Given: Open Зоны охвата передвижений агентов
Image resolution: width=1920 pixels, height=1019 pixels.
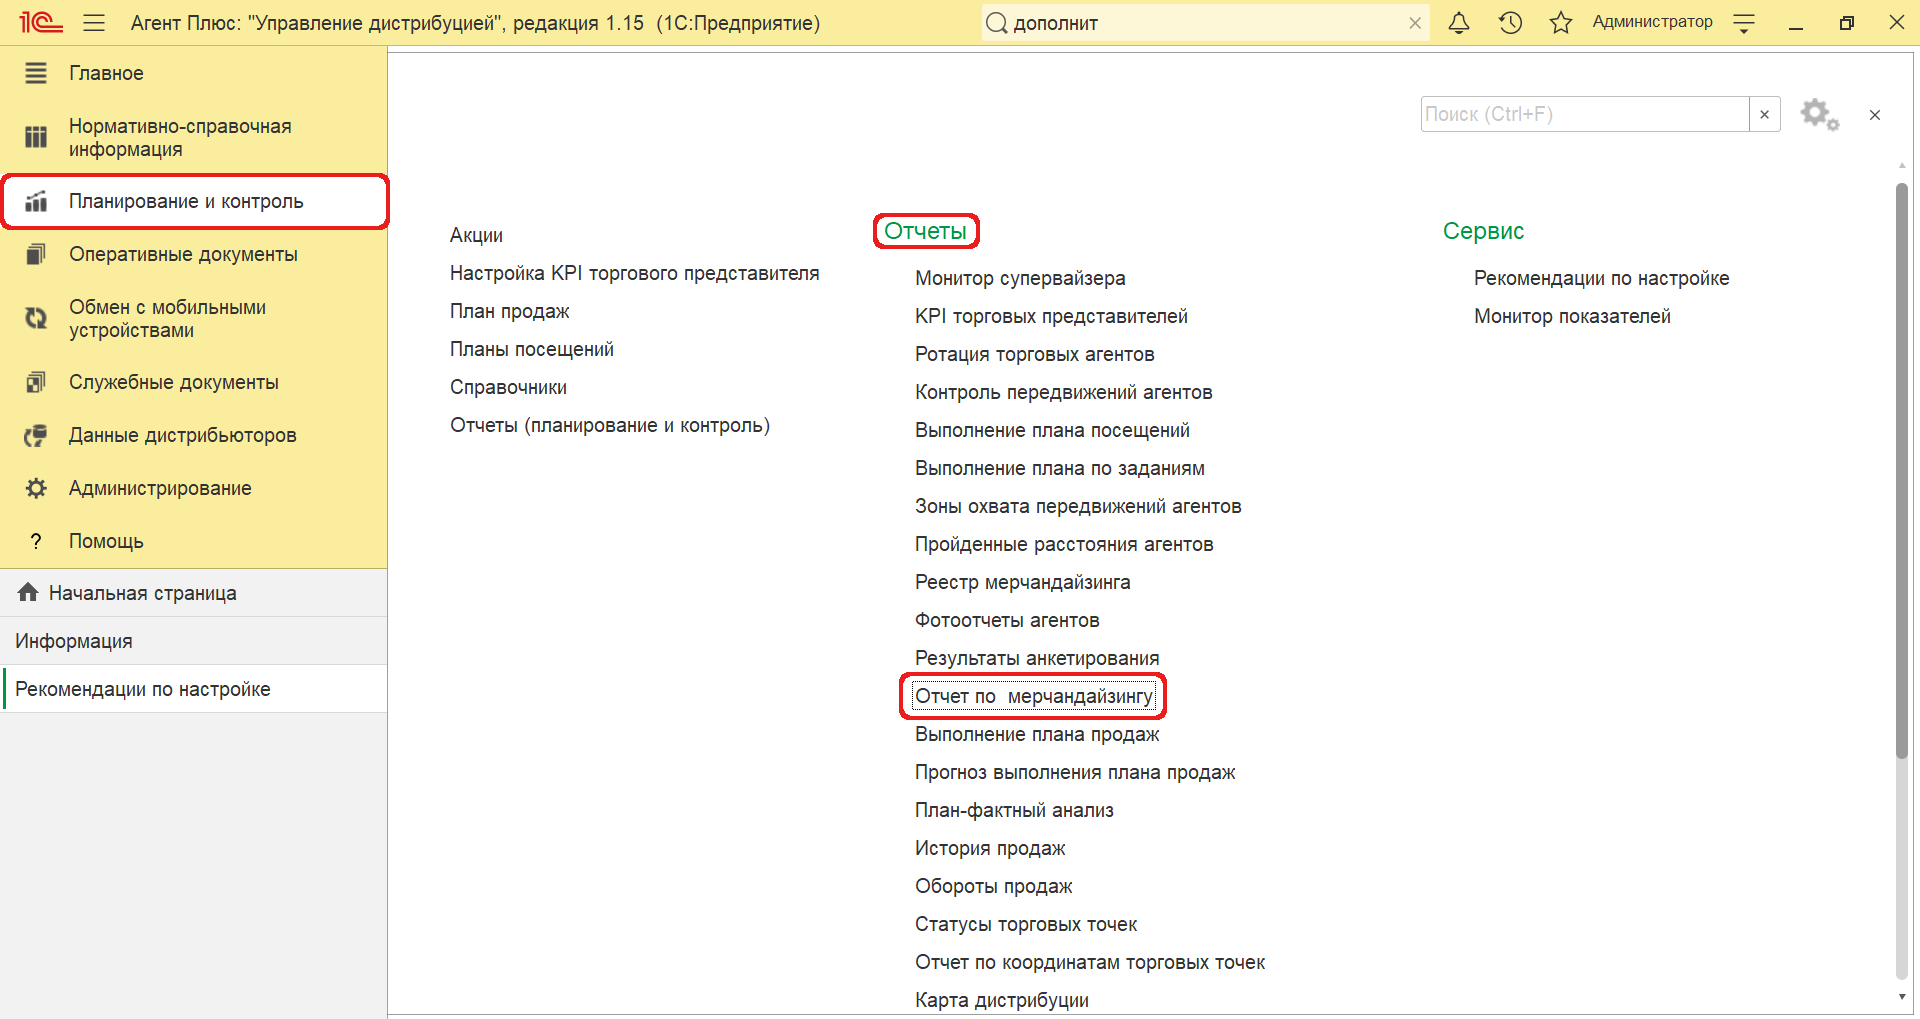Looking at the screenshot, I should (1078, 506).
